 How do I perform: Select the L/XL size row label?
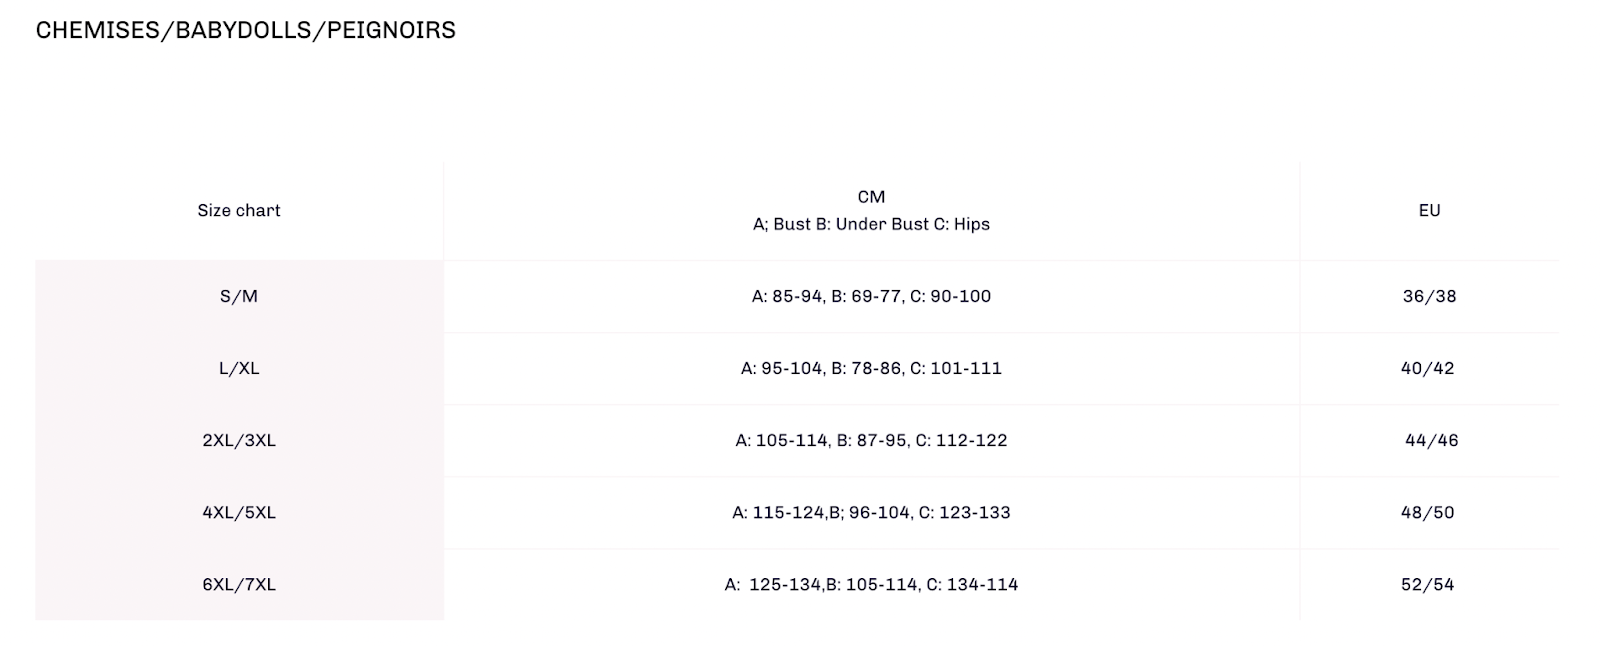239,368
